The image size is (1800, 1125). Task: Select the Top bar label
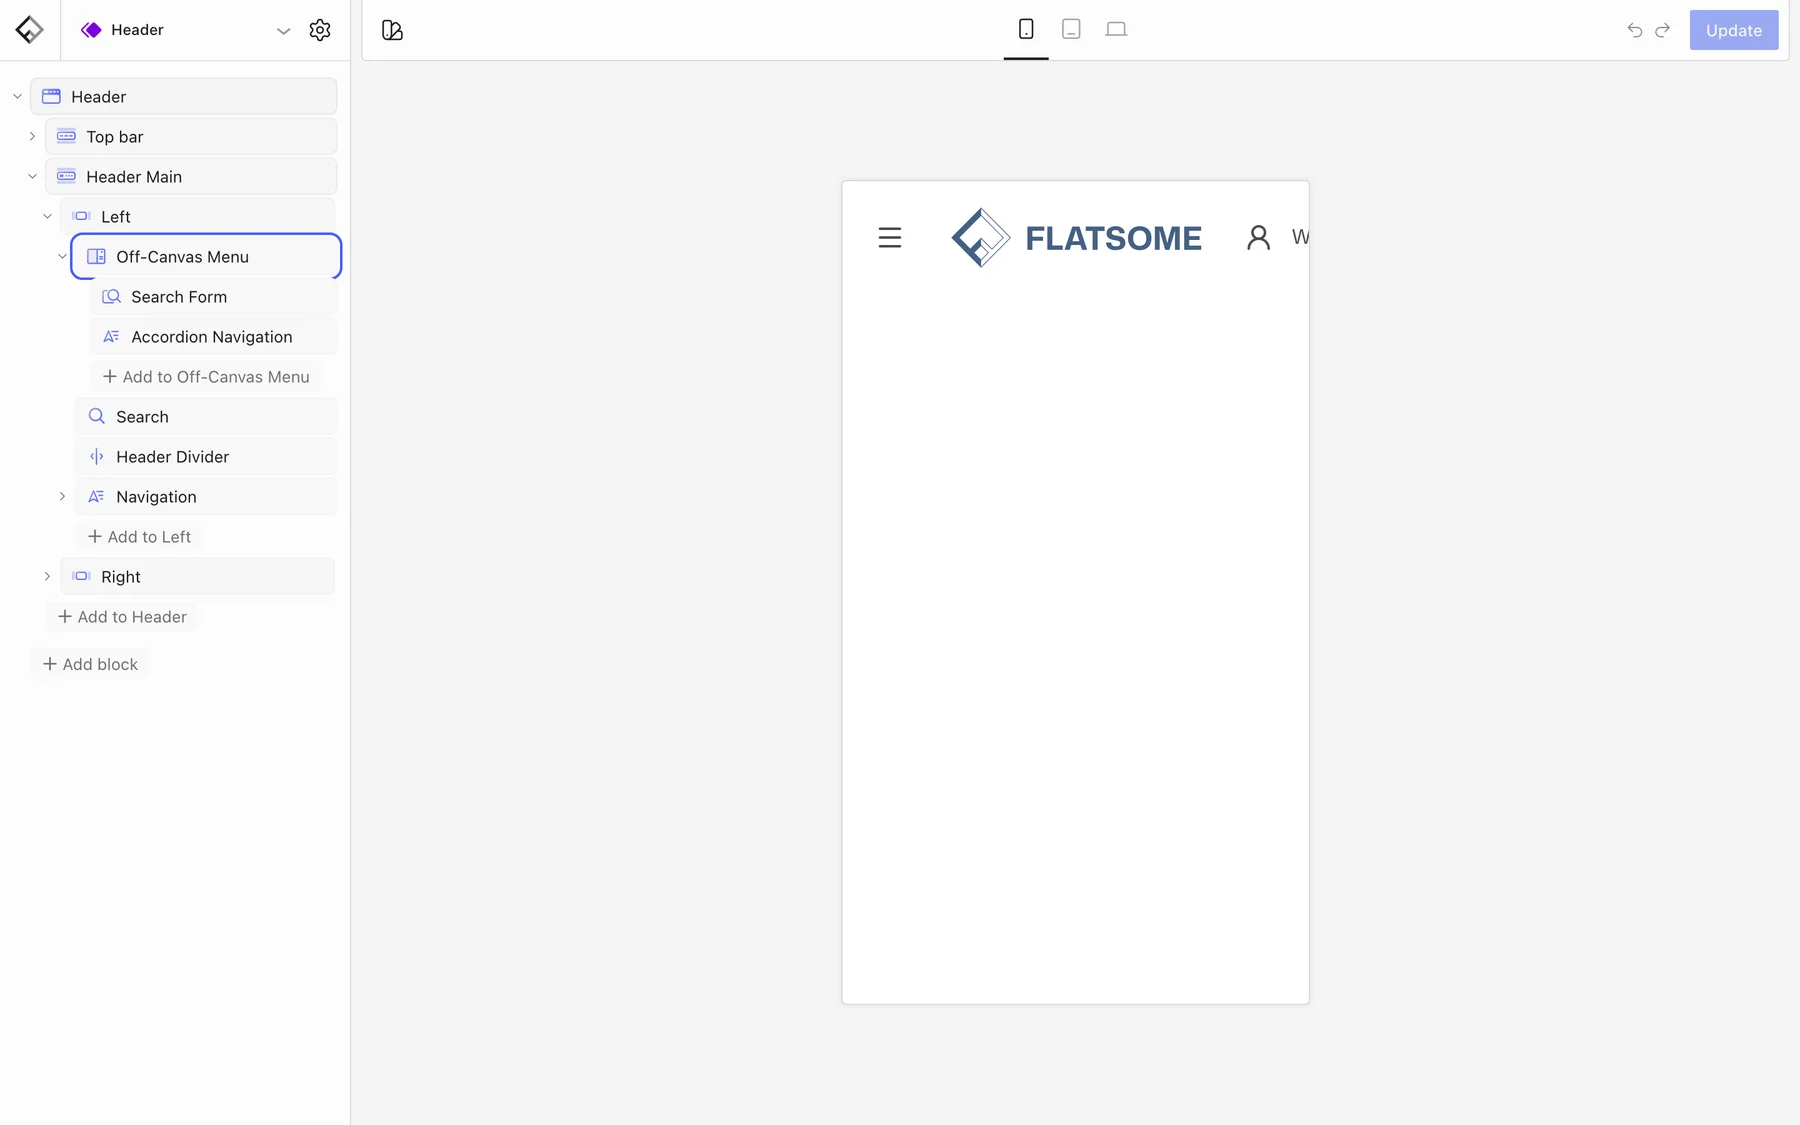point(115,137)
